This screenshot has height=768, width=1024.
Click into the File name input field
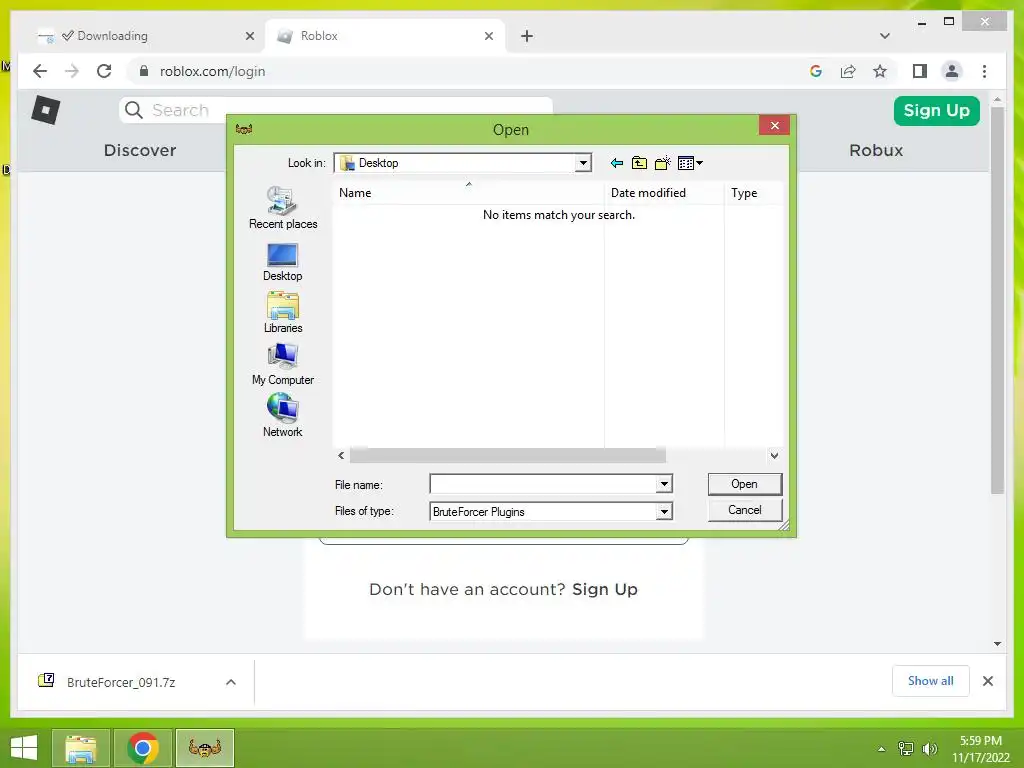click(543, 484)
